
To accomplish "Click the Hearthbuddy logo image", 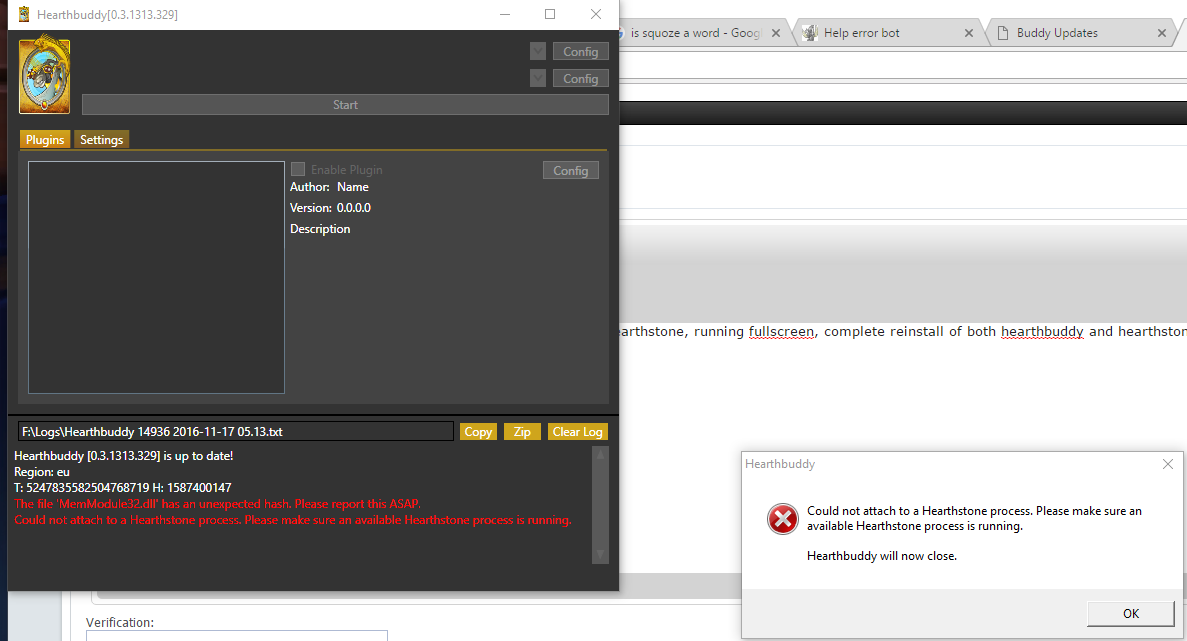I will 45,76.
